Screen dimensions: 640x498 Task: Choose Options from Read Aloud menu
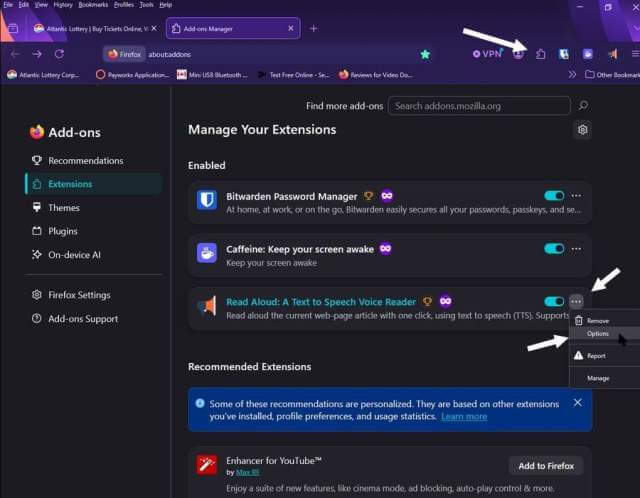604,333
